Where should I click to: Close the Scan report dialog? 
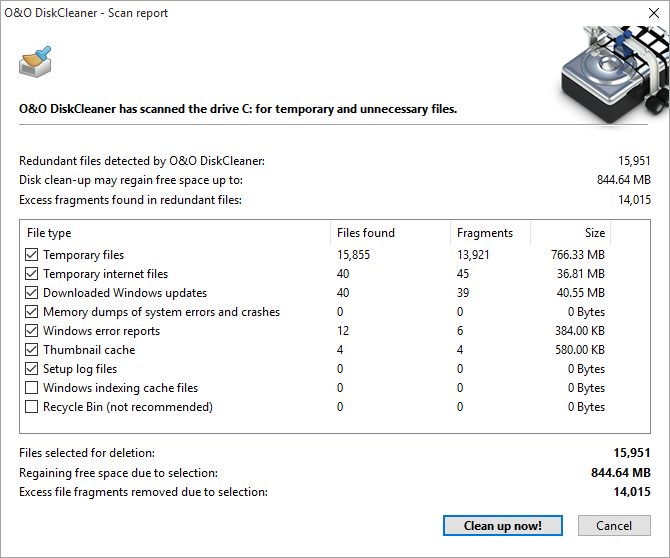coord(654,13)
